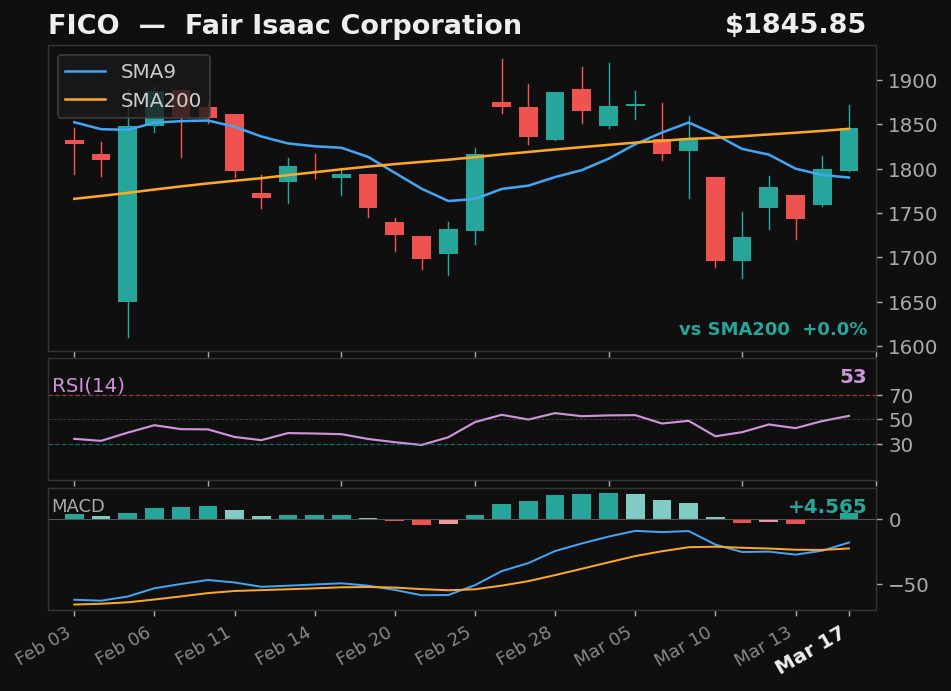Click the 1650 price axis label
Screen dimensions: 951x691
(912, 303)
